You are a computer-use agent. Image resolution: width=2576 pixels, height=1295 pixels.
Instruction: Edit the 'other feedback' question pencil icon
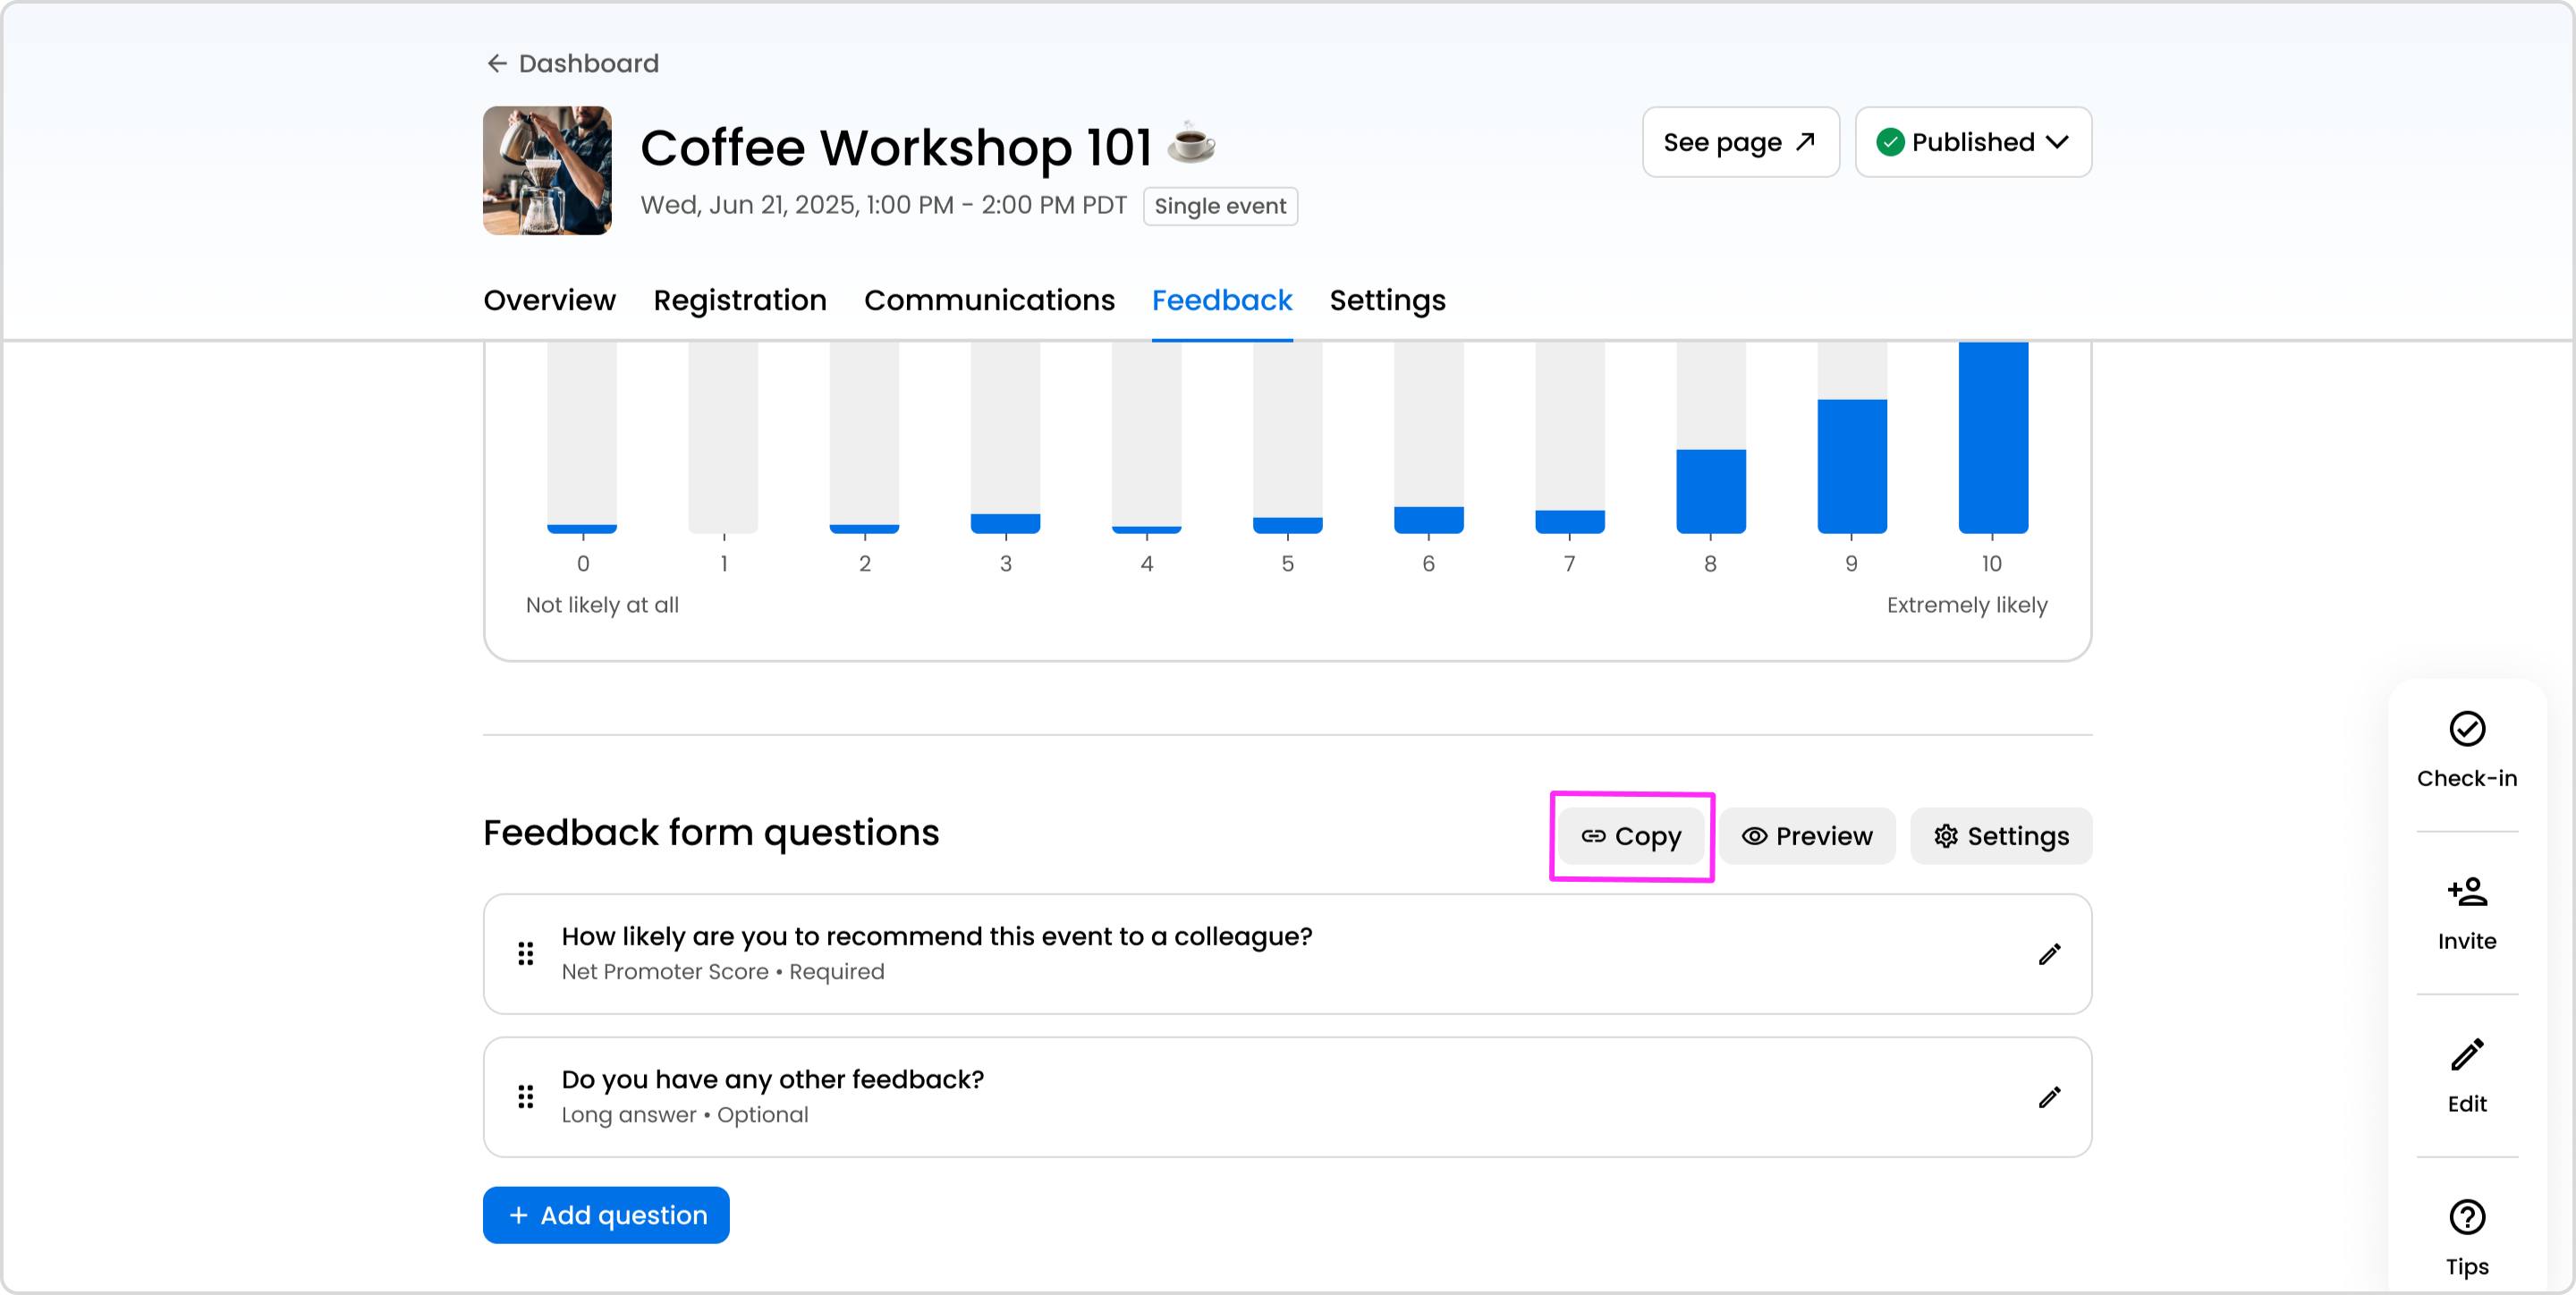coord(2049,1097)
